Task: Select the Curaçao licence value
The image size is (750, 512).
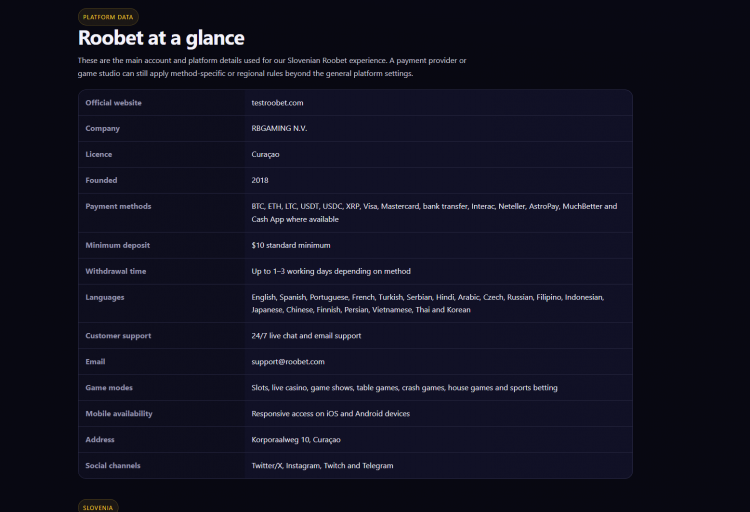Action: [x=265, y=155]
